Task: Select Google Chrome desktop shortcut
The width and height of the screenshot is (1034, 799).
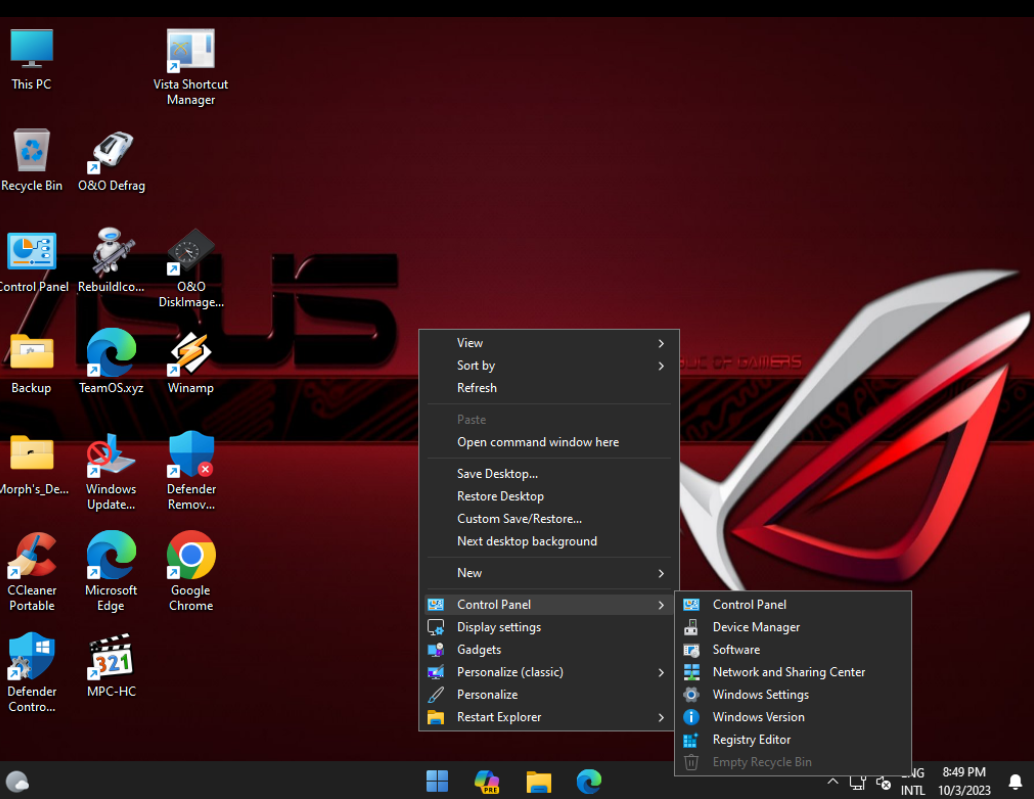Action: (191, 572)
